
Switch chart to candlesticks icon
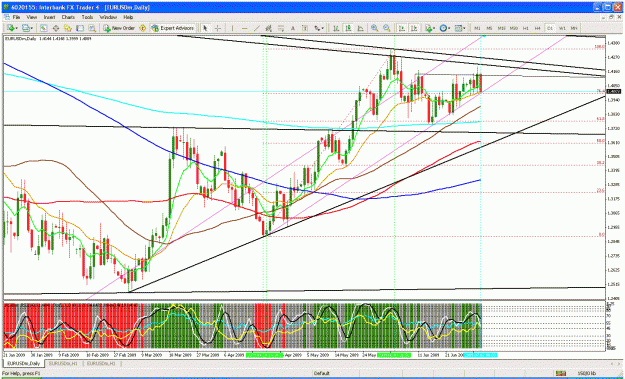pyautogui.click(x=348, y=28)
